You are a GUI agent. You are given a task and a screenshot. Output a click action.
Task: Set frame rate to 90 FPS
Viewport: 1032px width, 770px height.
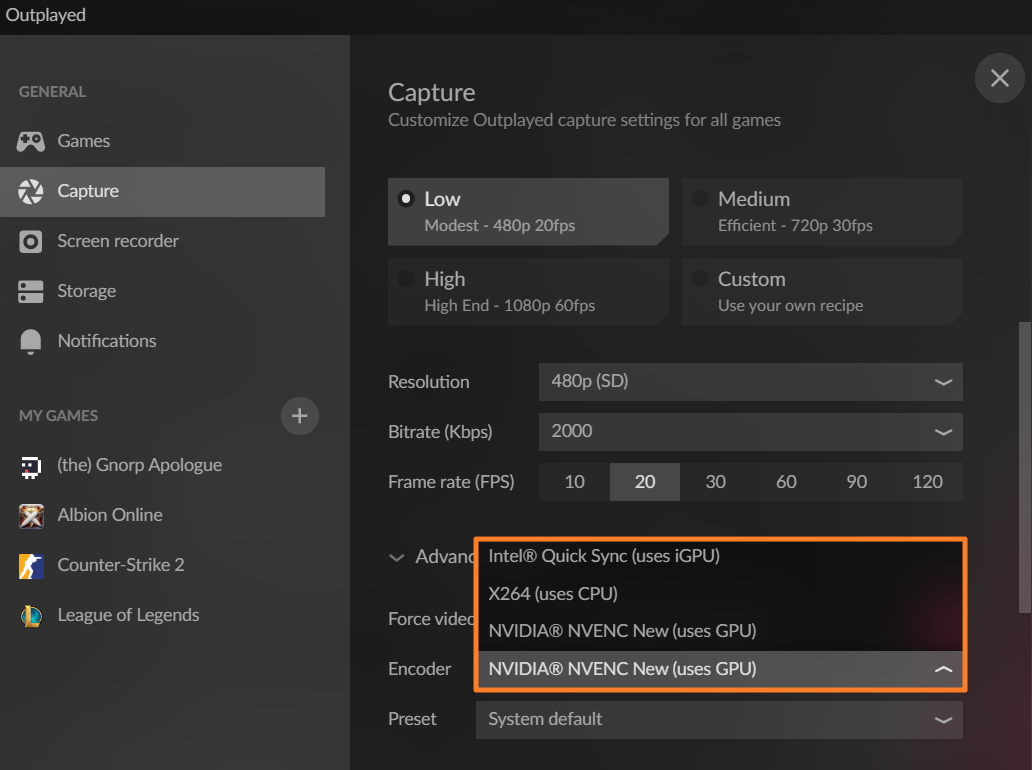tap(856, 482)
